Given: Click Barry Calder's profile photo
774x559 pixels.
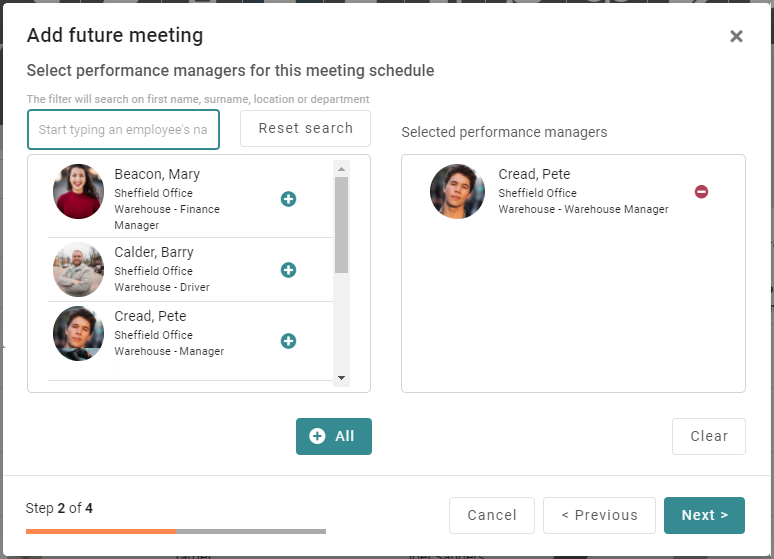Looking at the screenshot, I should [x=78, y=270].
